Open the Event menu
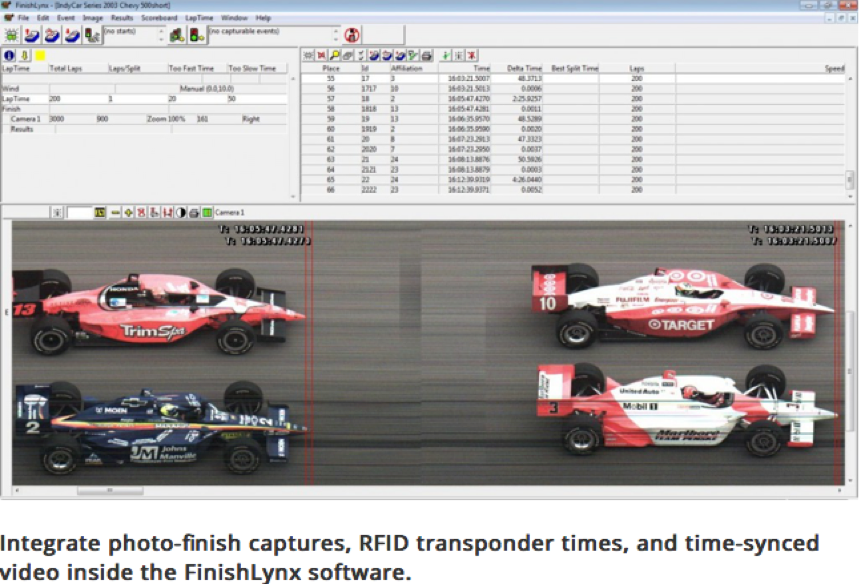 tap(66, 18)
